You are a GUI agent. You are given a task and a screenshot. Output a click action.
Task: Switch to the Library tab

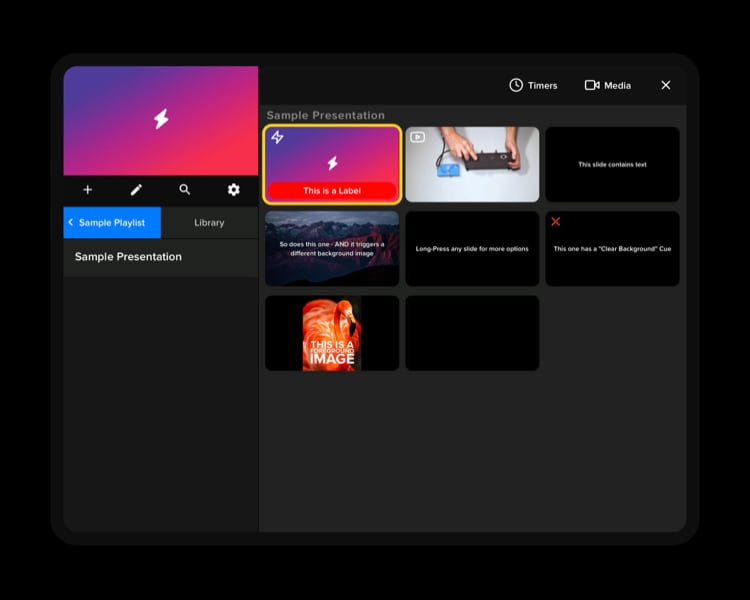(209, 223)
